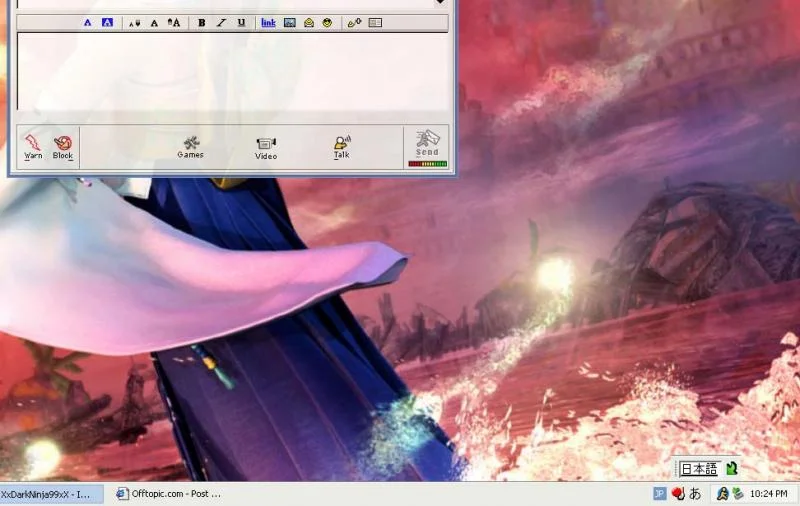Screen dimensions: 800x506
Task: Open the IME input mode あ menu
Action: (695, 493)
